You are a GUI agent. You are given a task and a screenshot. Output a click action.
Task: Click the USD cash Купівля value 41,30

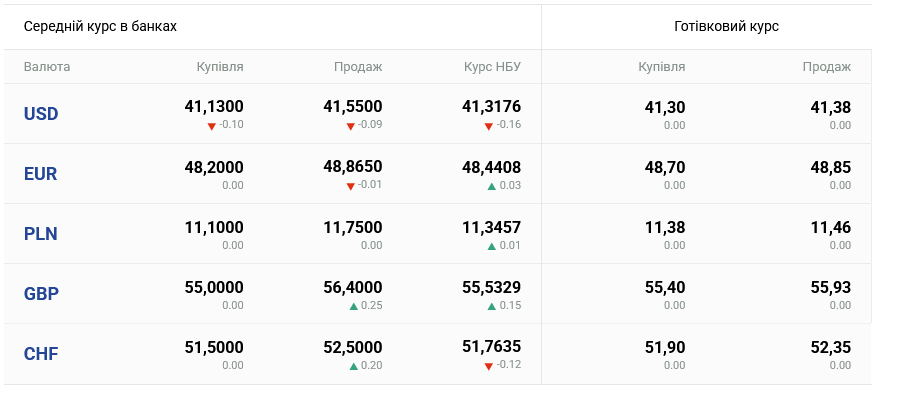[665, 107]
